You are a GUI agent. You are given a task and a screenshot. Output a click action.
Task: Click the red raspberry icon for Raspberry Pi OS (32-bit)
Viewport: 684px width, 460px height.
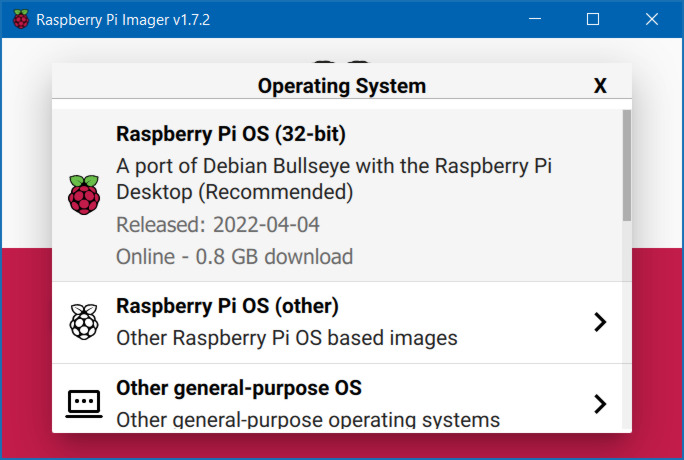click(x=84, y=193)
